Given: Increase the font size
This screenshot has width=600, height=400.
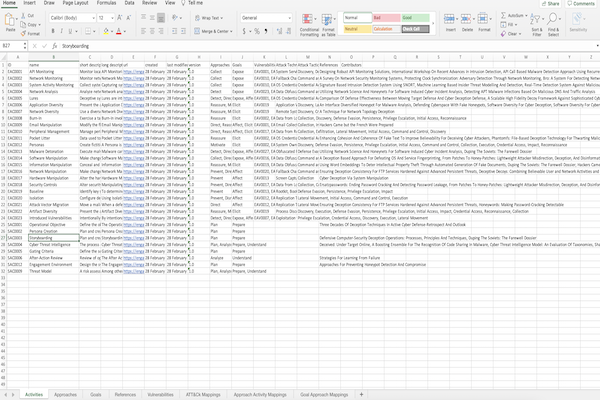Looking at the screenshot, I should tap(120, 18).
